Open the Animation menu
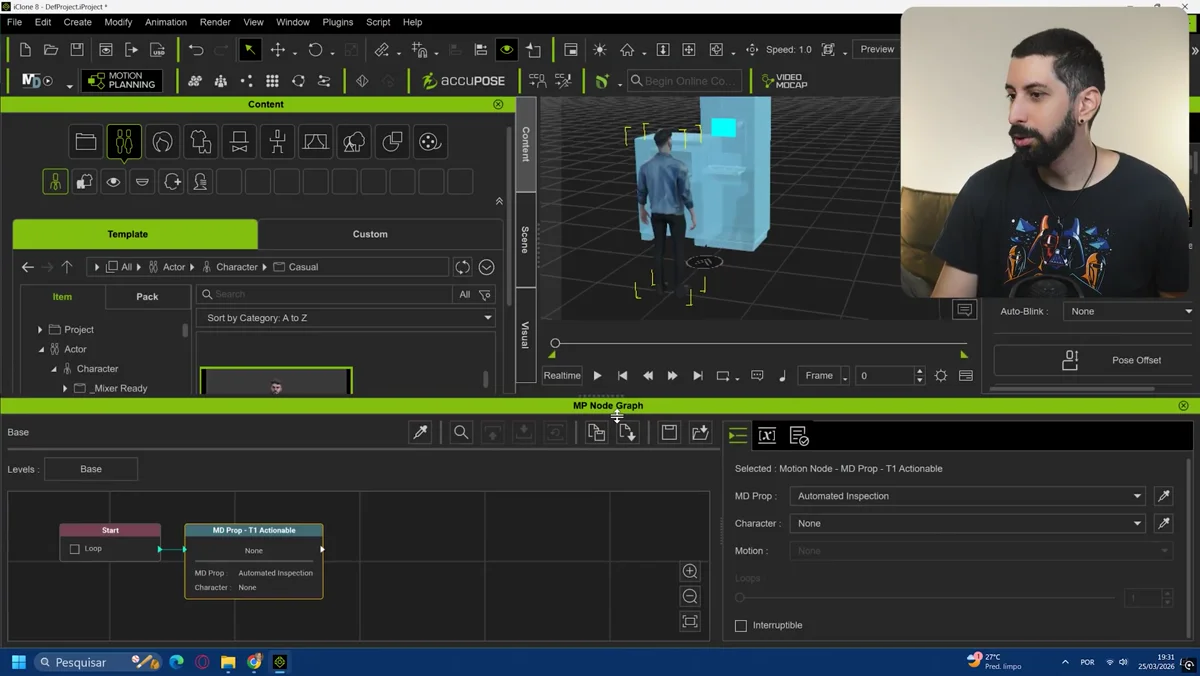 coord(166,22)
